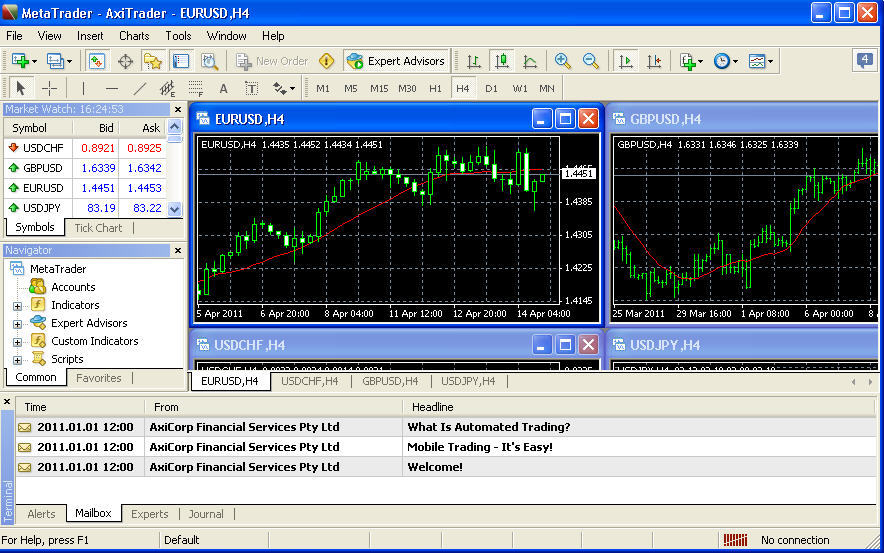
Task: Click the Zoom In magnifier icon
Action: click(x=562, y=61)
